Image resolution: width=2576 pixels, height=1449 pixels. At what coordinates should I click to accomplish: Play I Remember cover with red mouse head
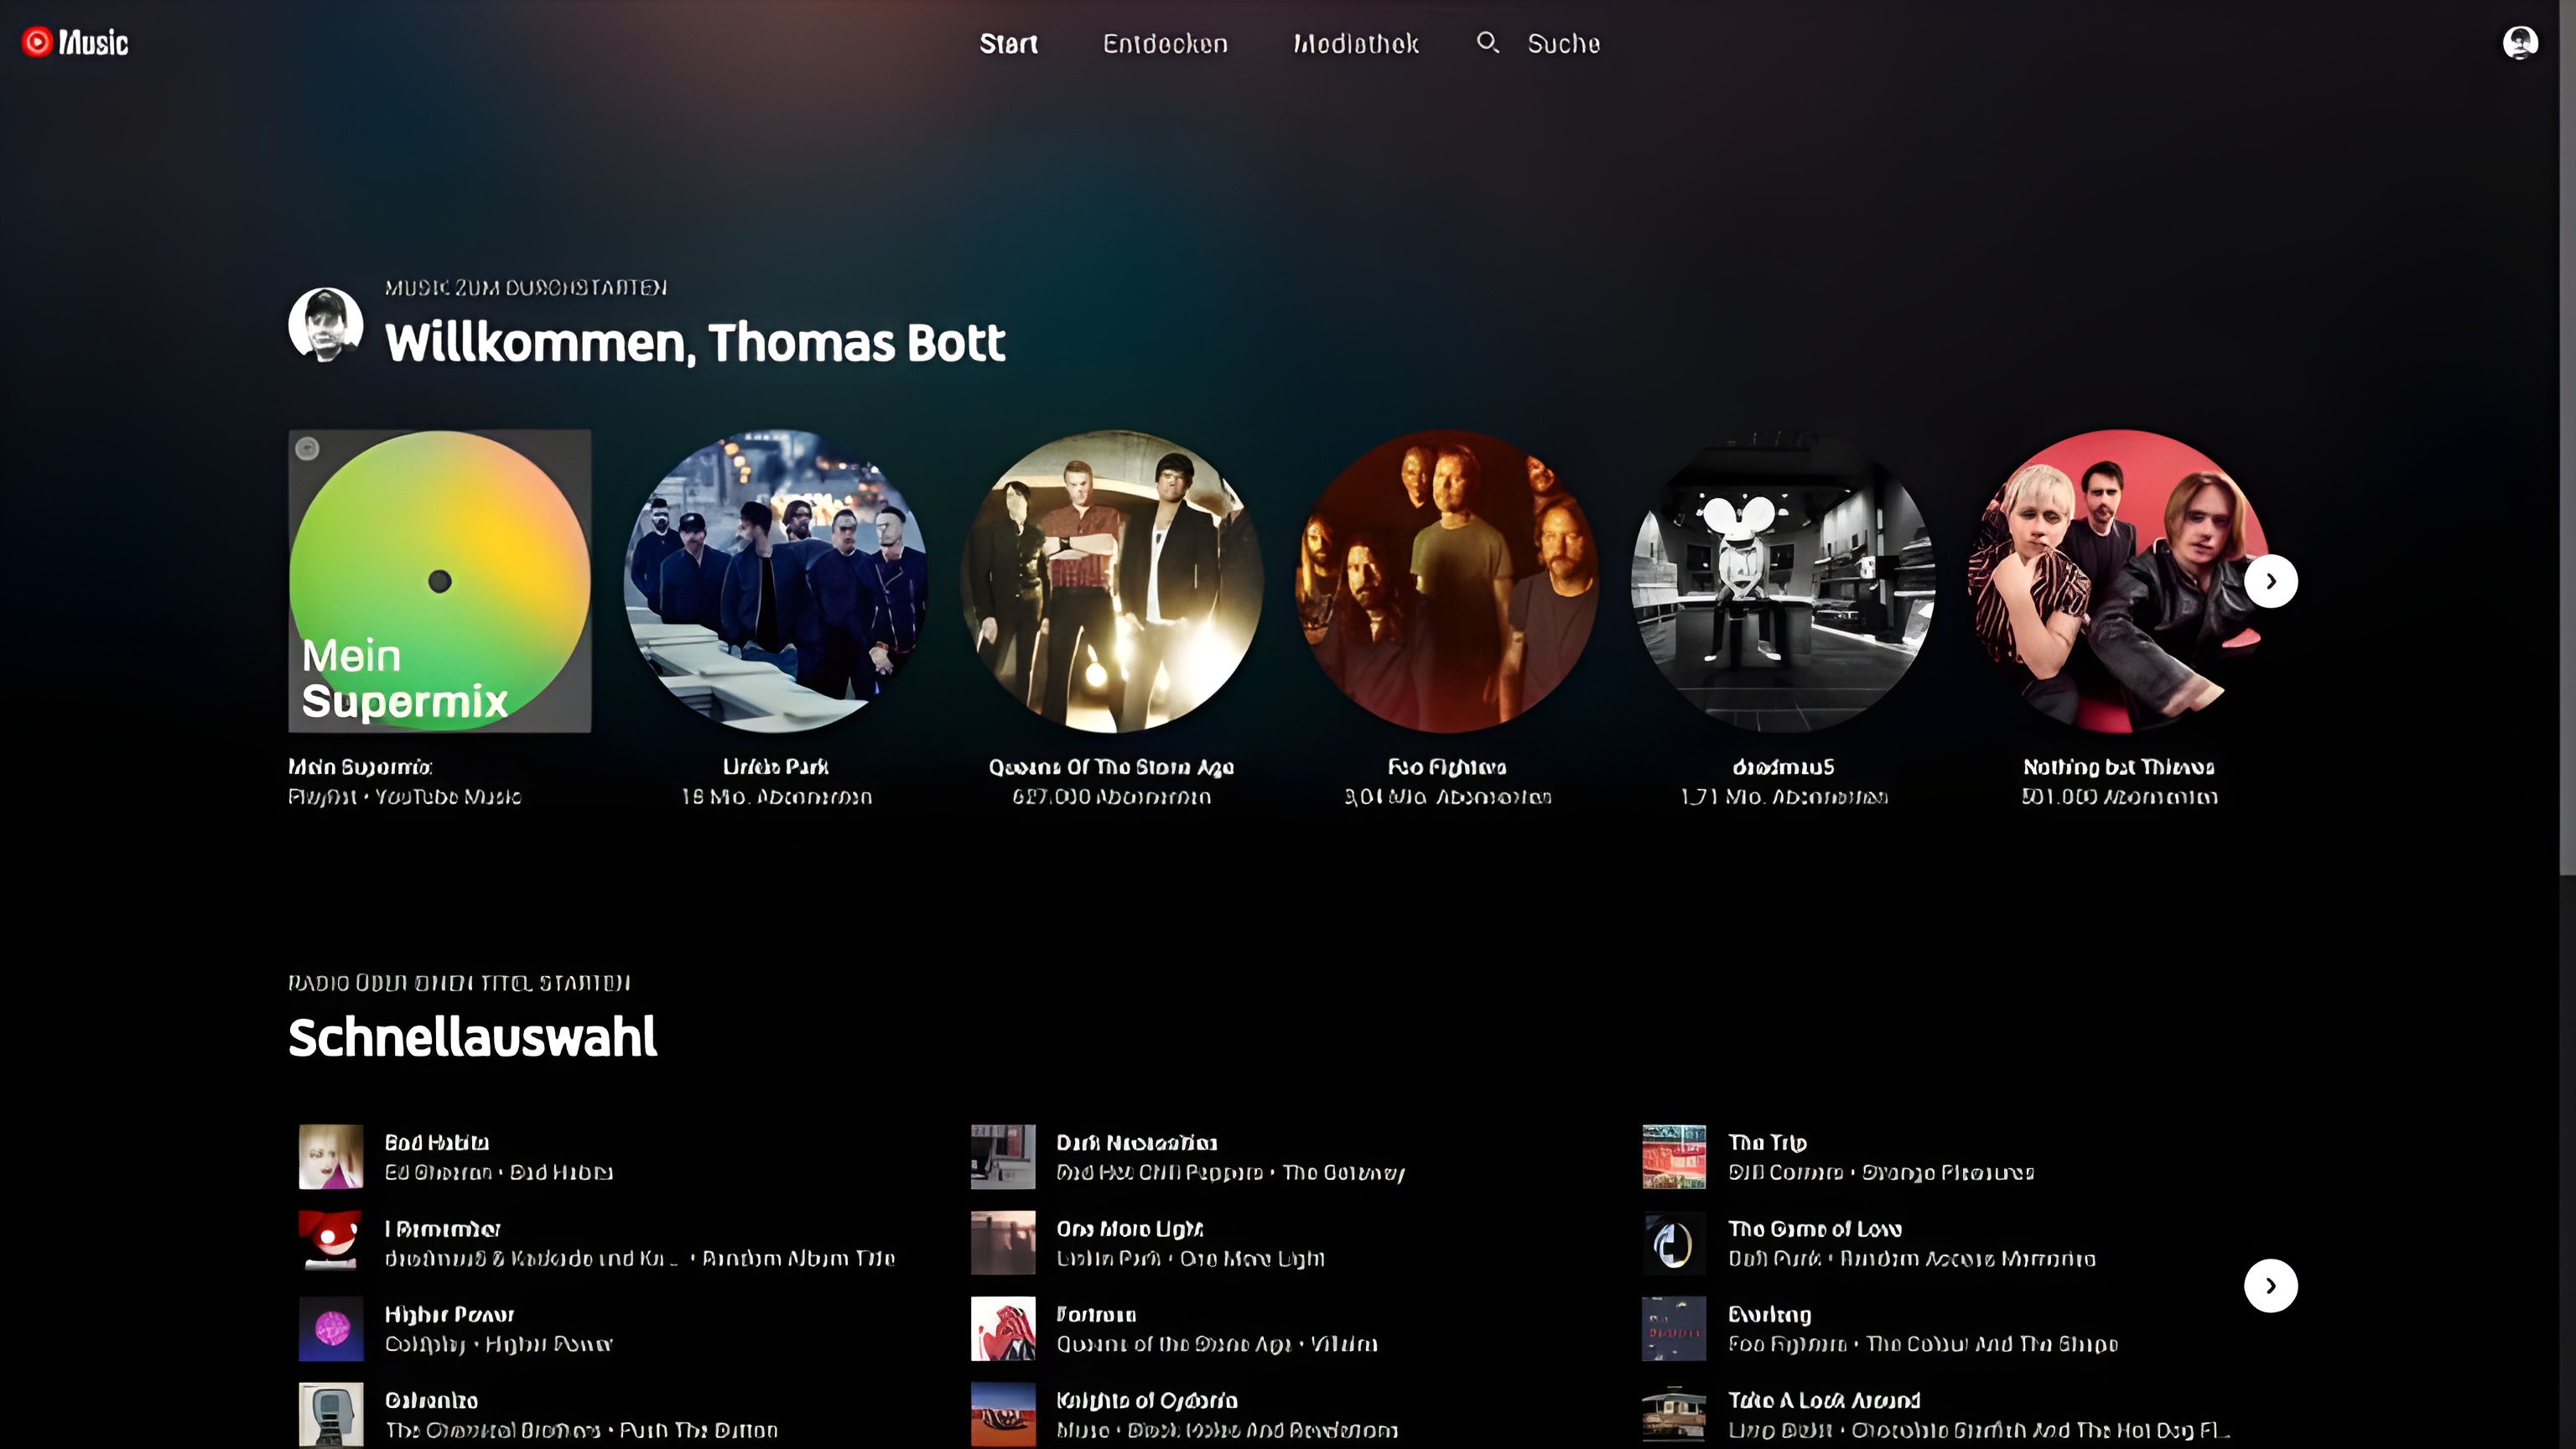pyautogui.click(x=331, y=1243)
